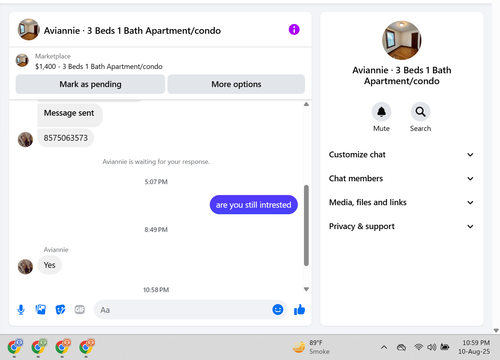Click the 8:49 PM timestamp
The width and height of the screenshot is (500, 360).
tap(156, 230)
